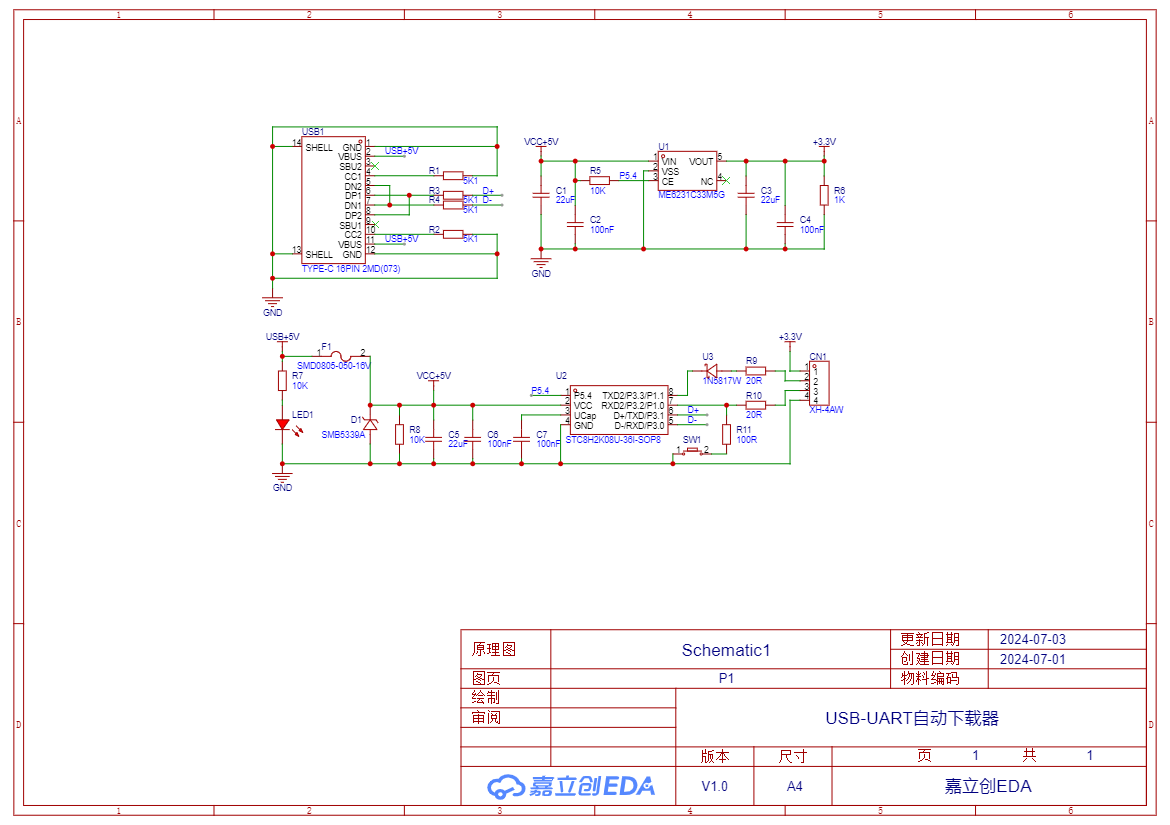Image resolution: width=1170 pixels, height=825 pixels.
Task: Click the 1N5817W part label
Action: (722, 380)
